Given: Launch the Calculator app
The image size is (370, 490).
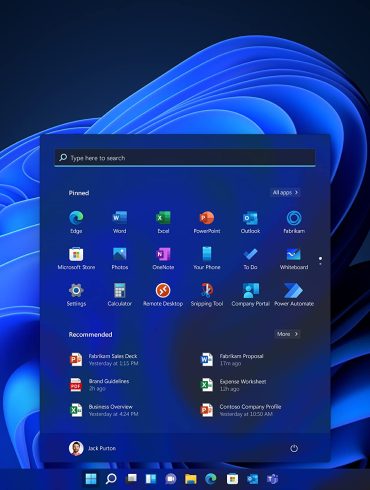Looking at the screenshot, I should click(120, 295).
